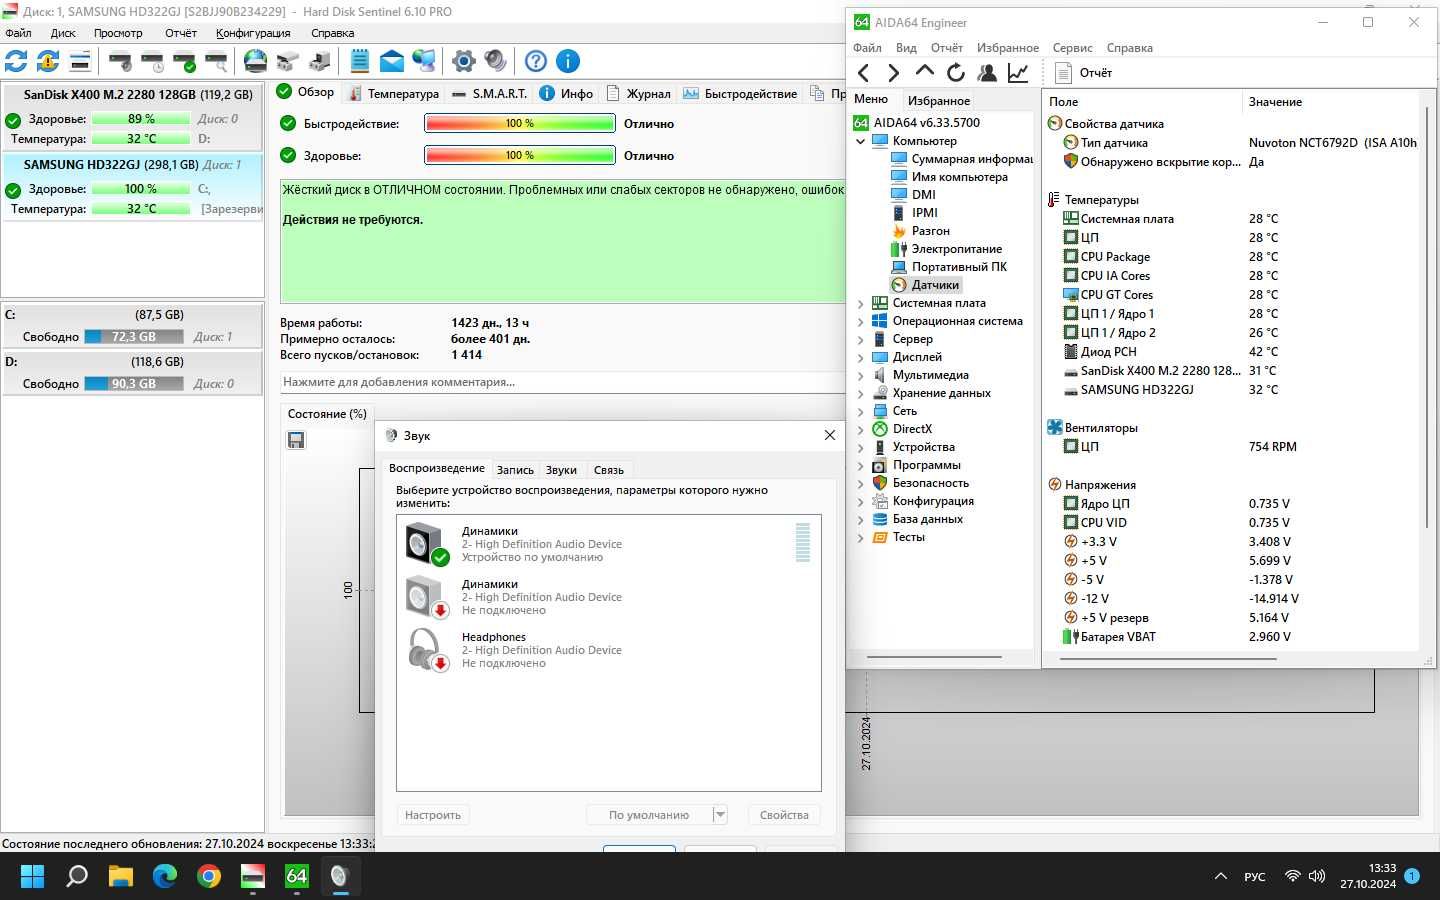The width and height of the screenshot is (1440, 900).
Task: Switch to the Температура tab in Hard Disk Sentinel
Action: 392,94
